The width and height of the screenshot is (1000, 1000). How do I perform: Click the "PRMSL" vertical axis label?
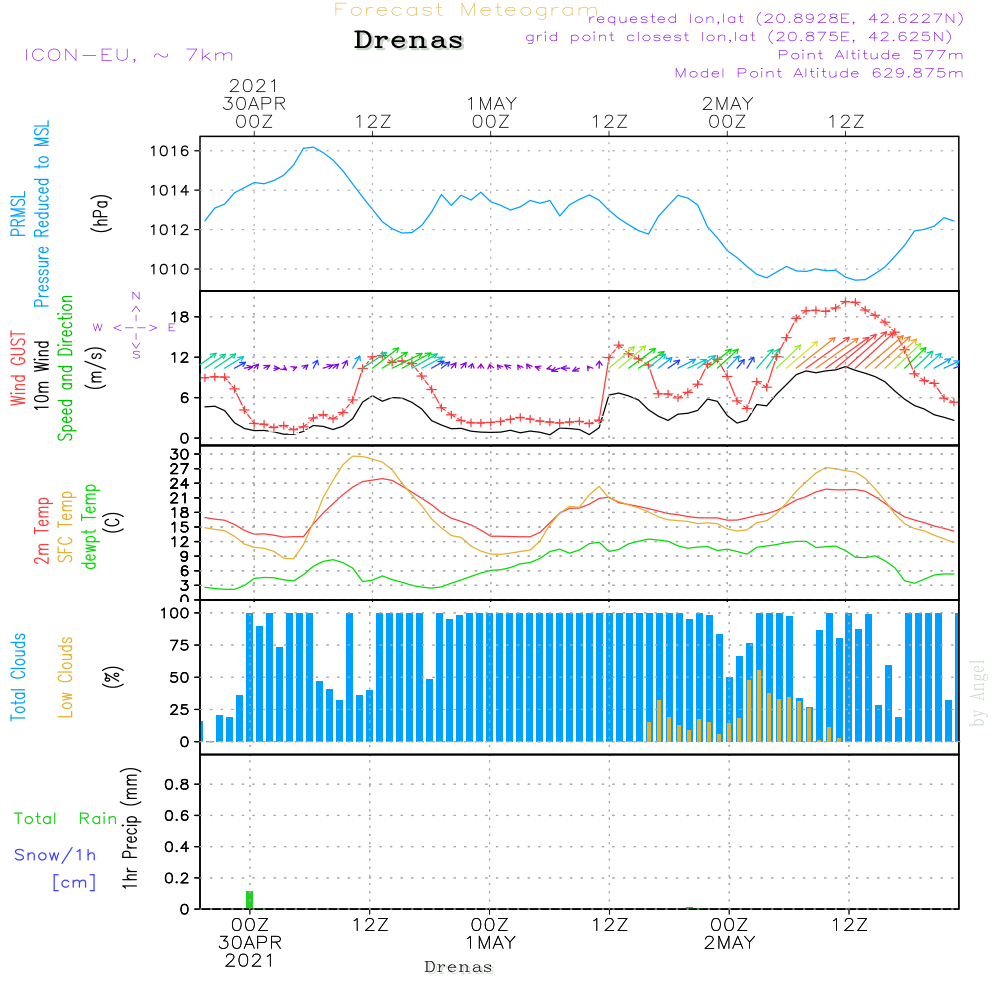coord(18,214)
